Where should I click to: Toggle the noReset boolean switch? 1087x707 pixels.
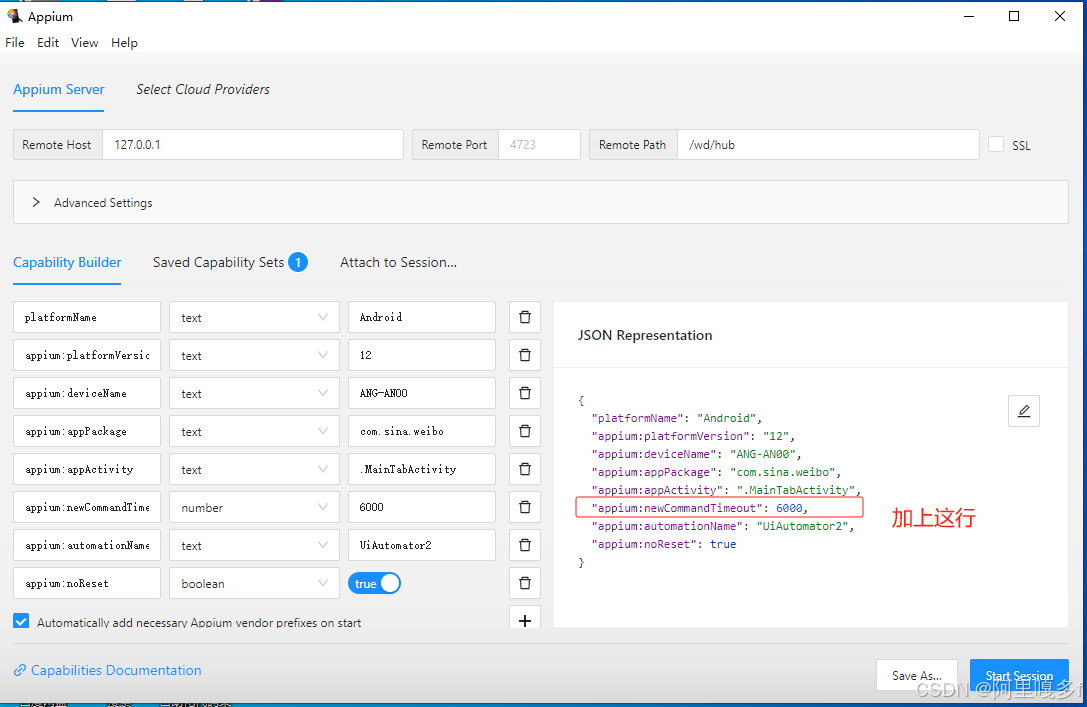point(374,584)
